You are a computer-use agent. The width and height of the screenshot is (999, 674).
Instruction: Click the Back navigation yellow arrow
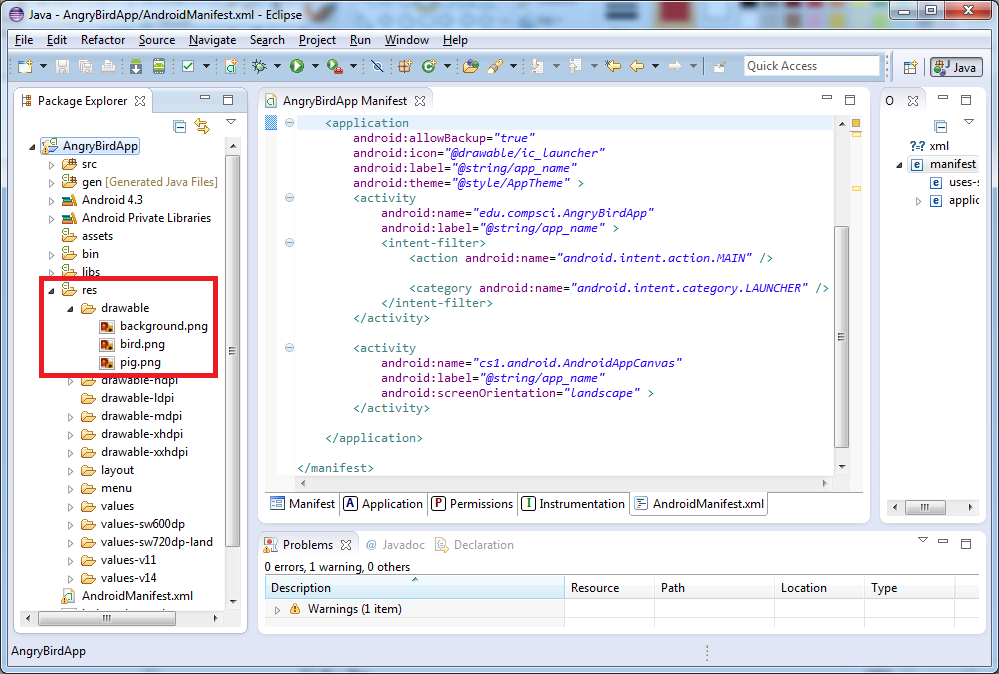(637, 67)
